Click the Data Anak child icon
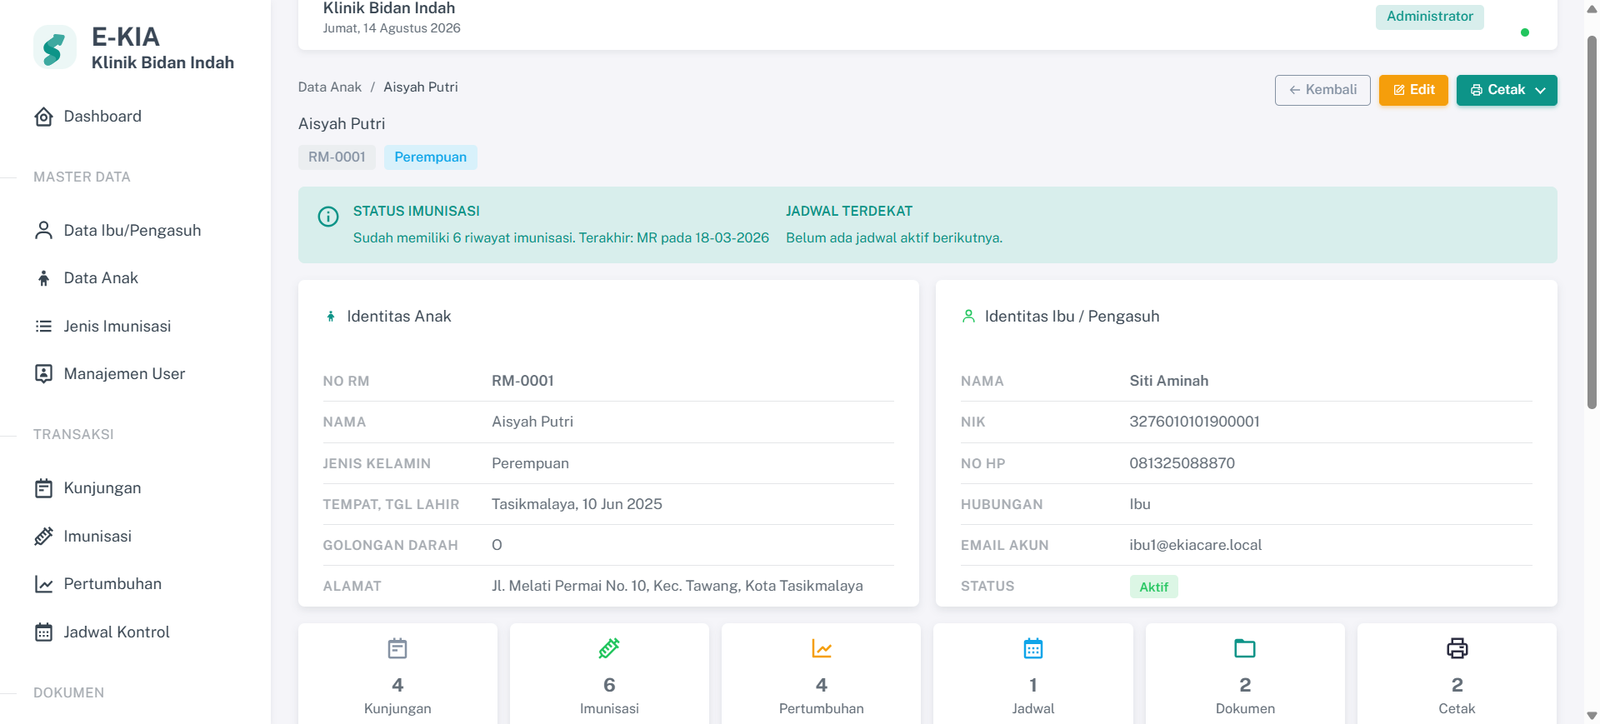This screenshot has height=724, width=1600. [44, 279]
